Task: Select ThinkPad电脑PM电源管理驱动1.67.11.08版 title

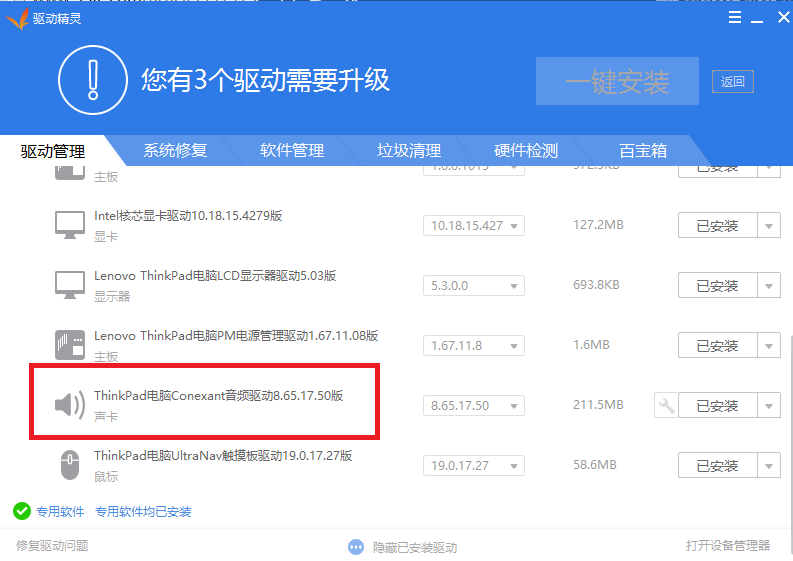Action: (236, 336)
